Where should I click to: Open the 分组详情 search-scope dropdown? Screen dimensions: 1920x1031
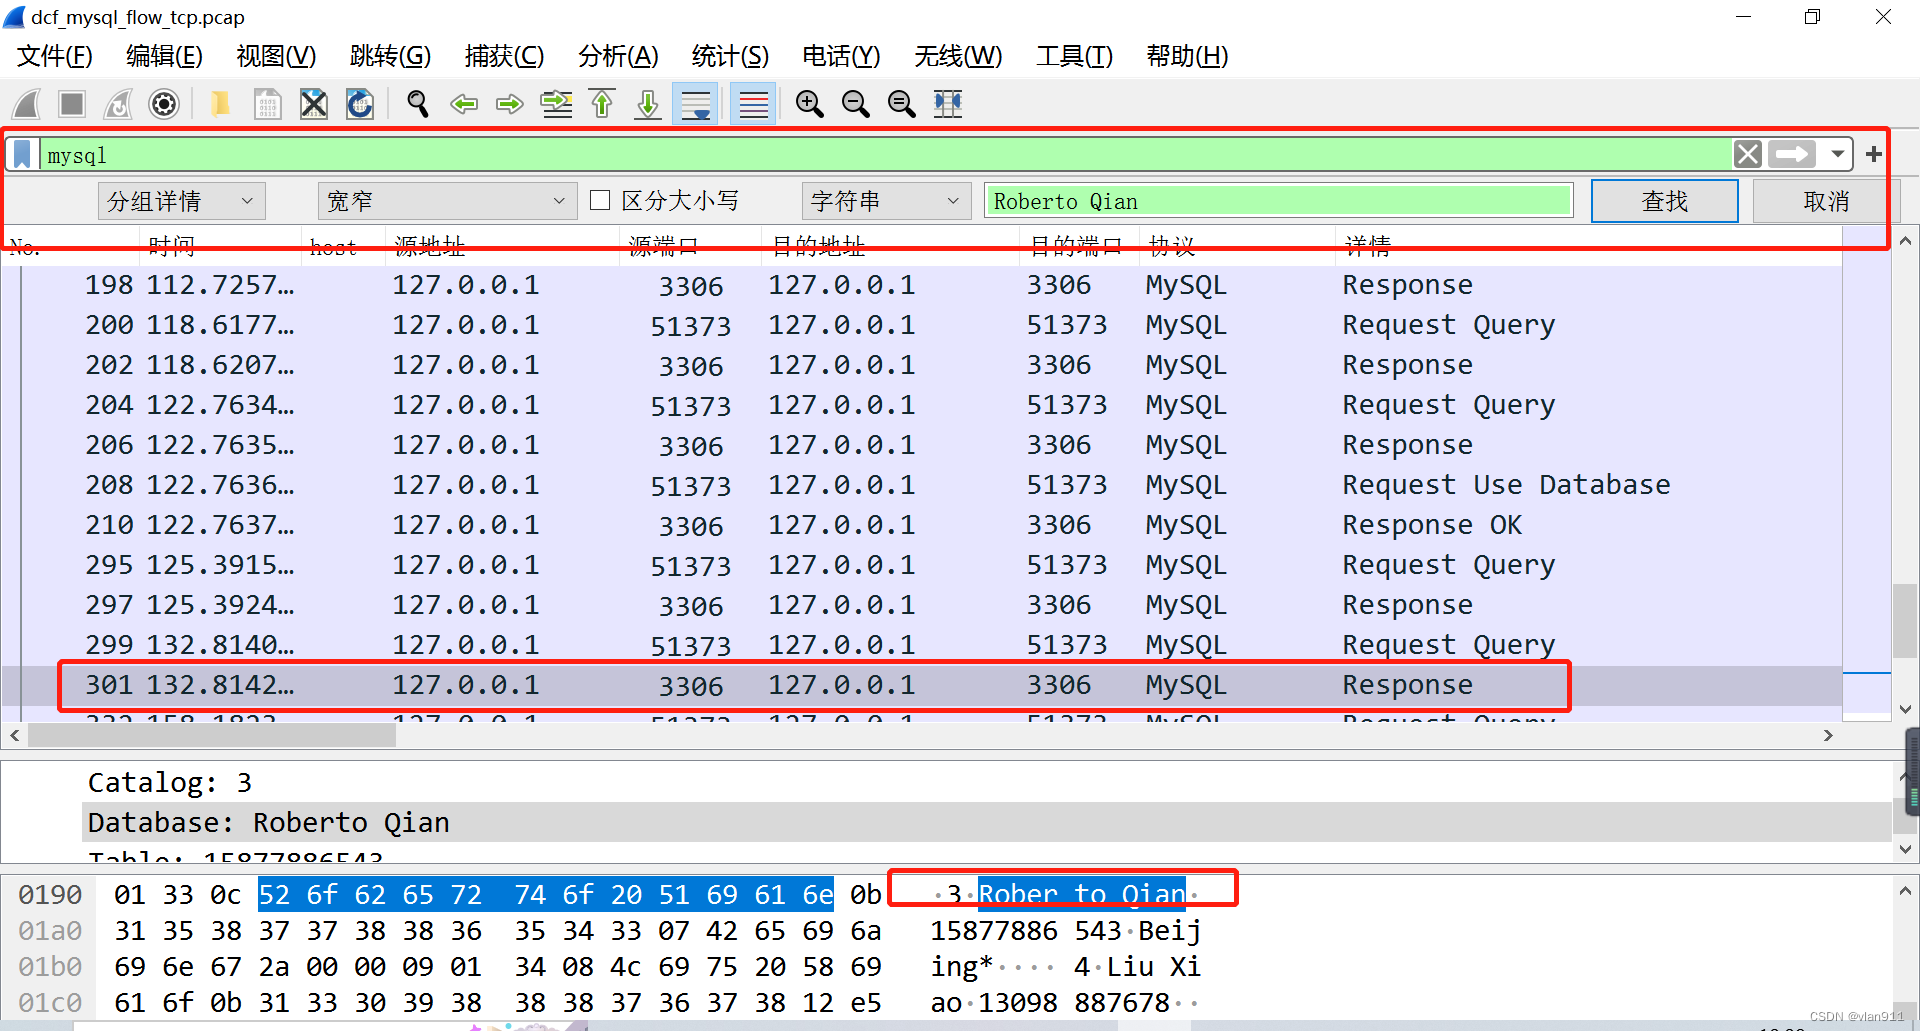pos(182,201)
